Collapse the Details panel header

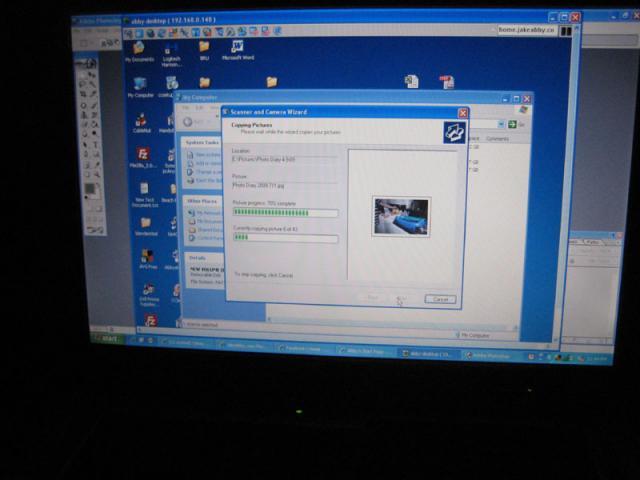204,258
